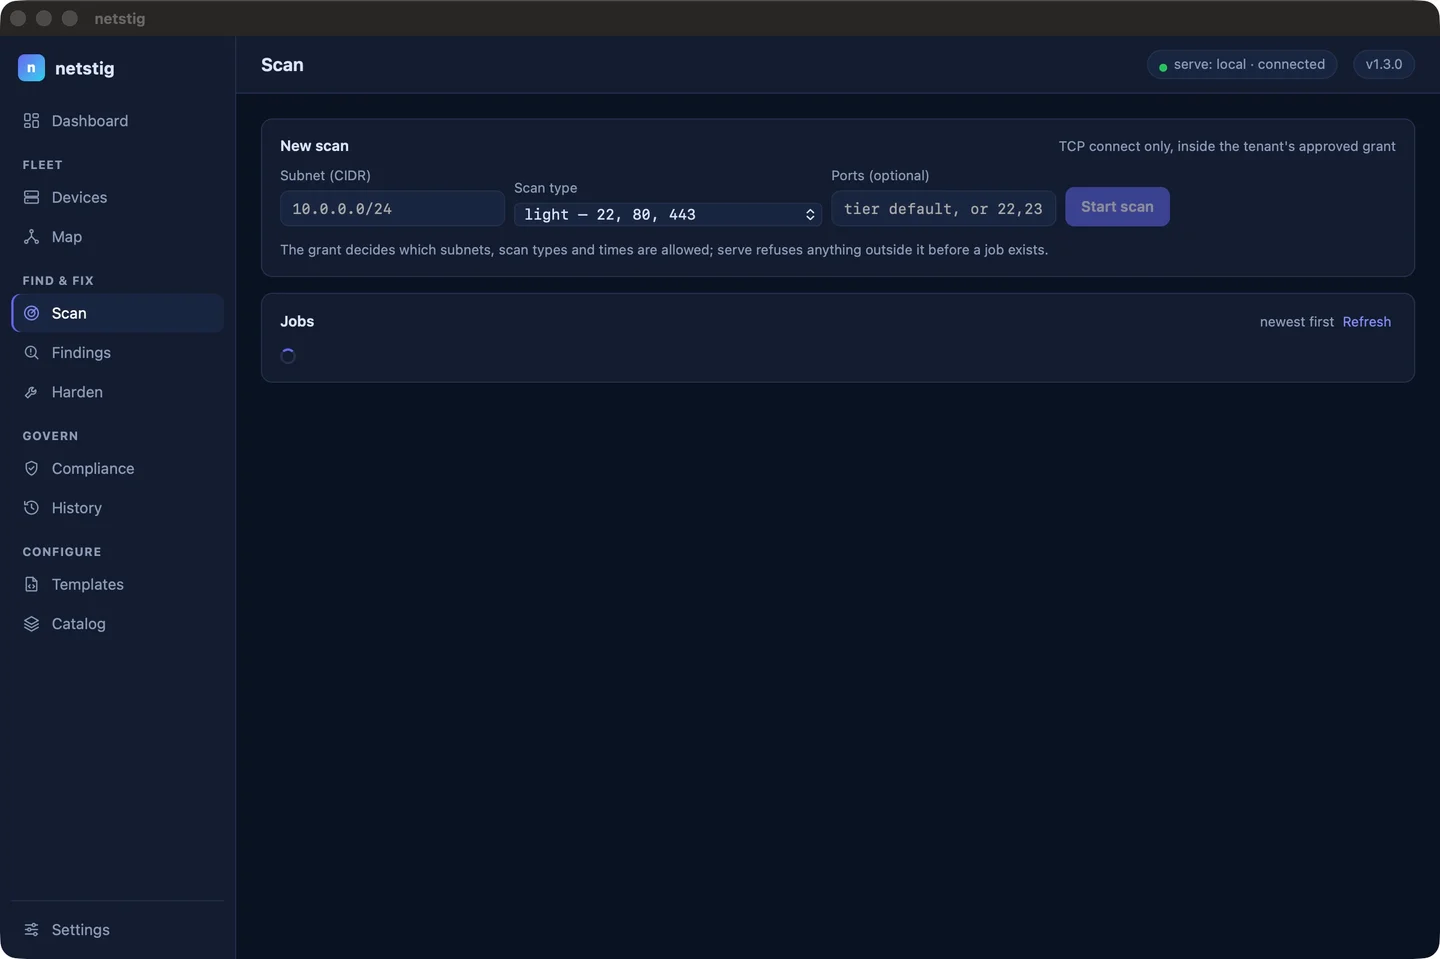Click the "Jobs" heading
This screenshot has width=1440, height=959.
[297, 322]
